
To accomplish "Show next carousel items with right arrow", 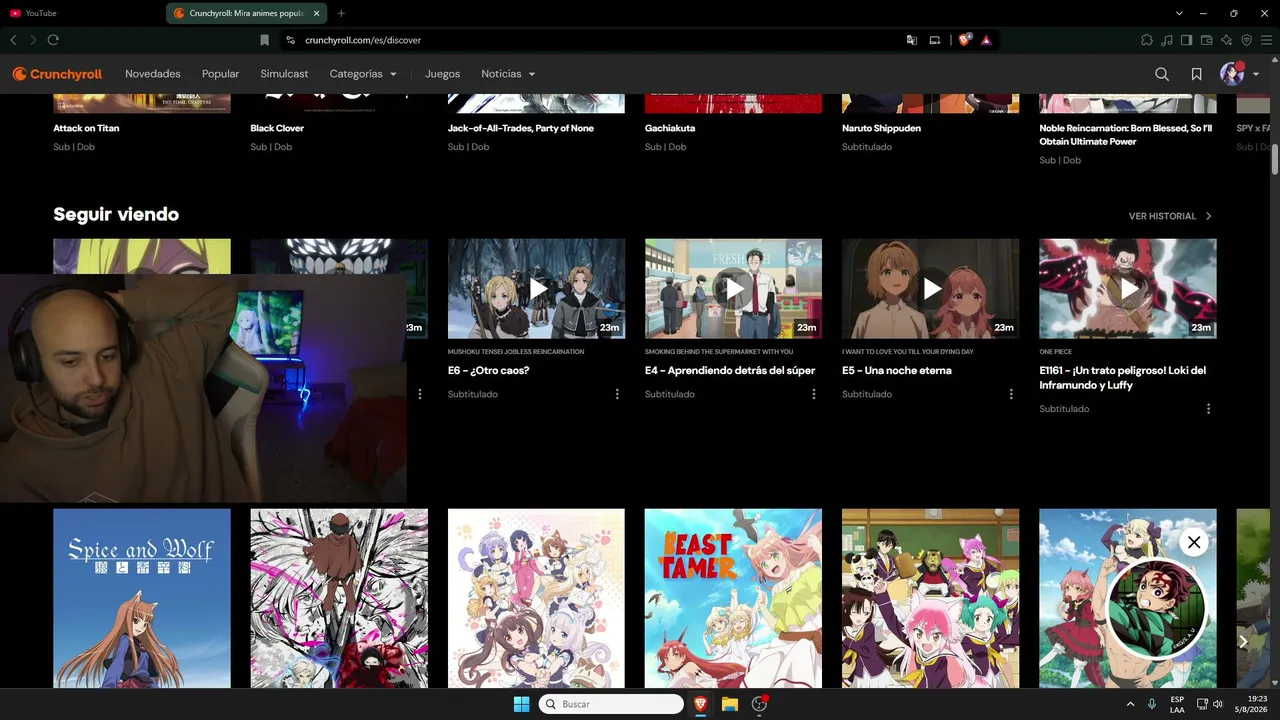I will click(x=1243, y=642).
